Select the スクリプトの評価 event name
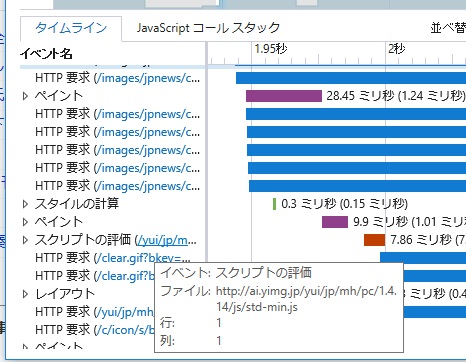This screenshot has height=362, width=466. pos(83,240)
